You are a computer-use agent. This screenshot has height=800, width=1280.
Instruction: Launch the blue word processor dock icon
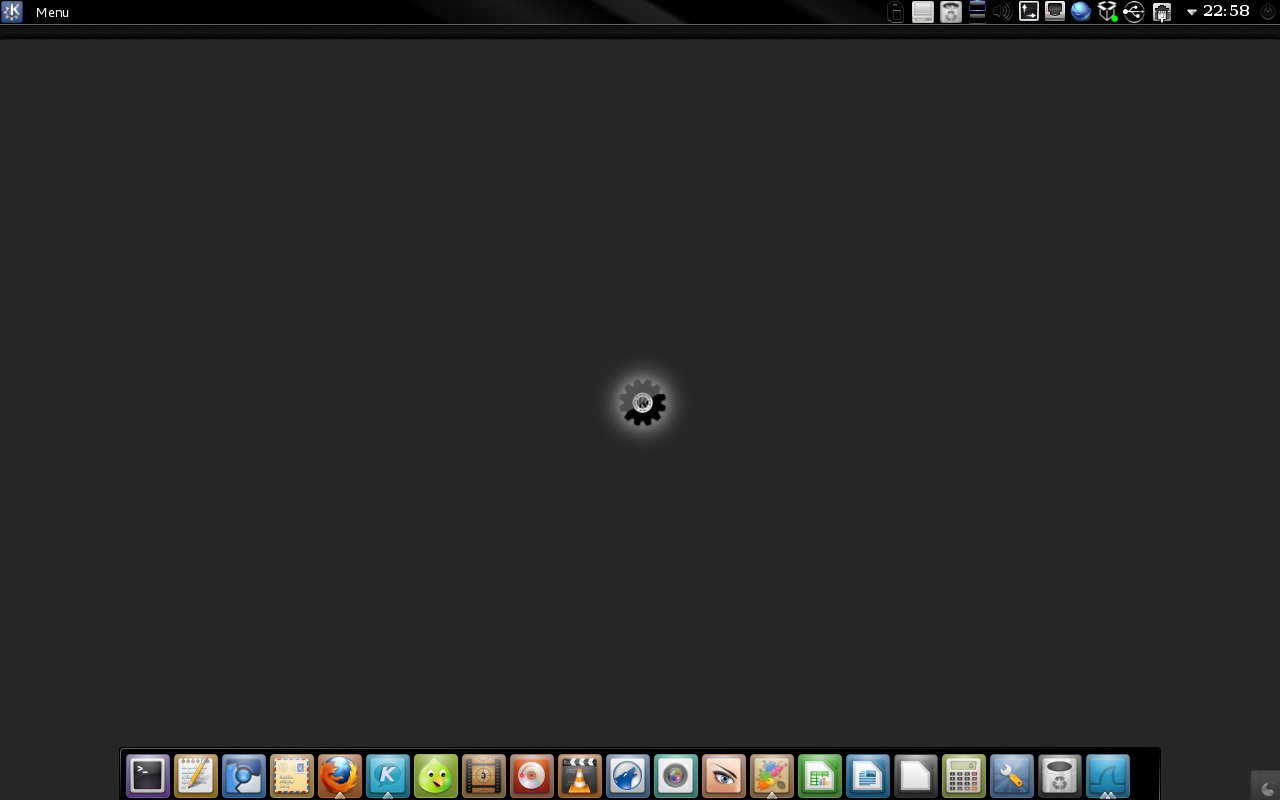[868, 776]
